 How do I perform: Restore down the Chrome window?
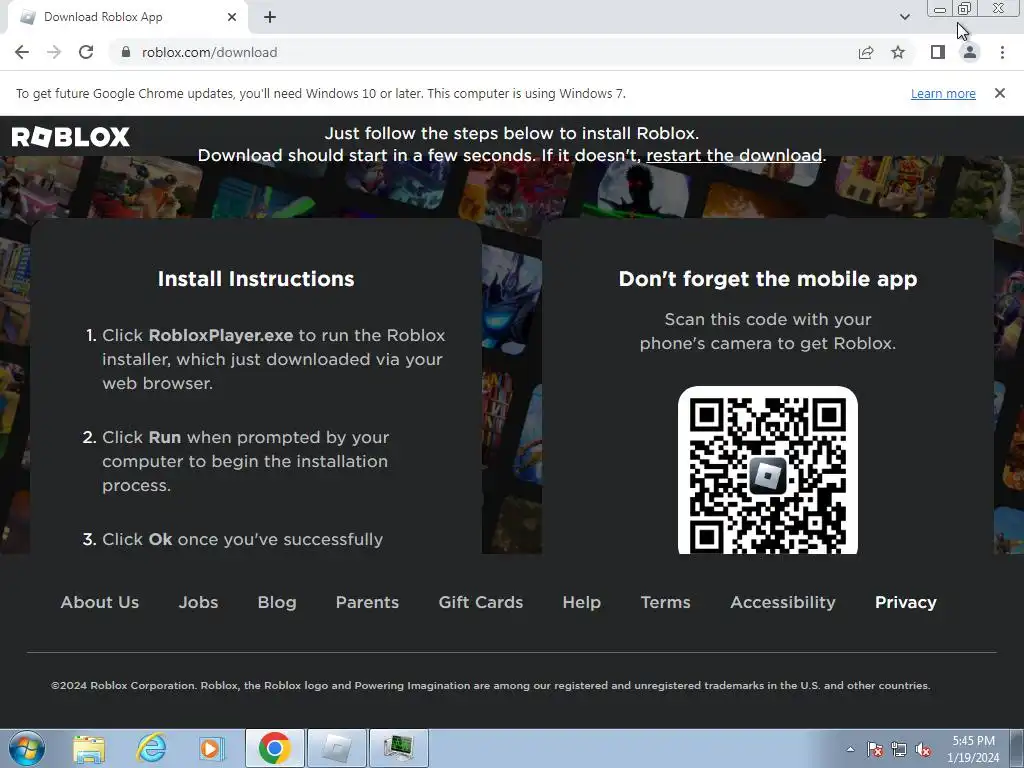964,9
